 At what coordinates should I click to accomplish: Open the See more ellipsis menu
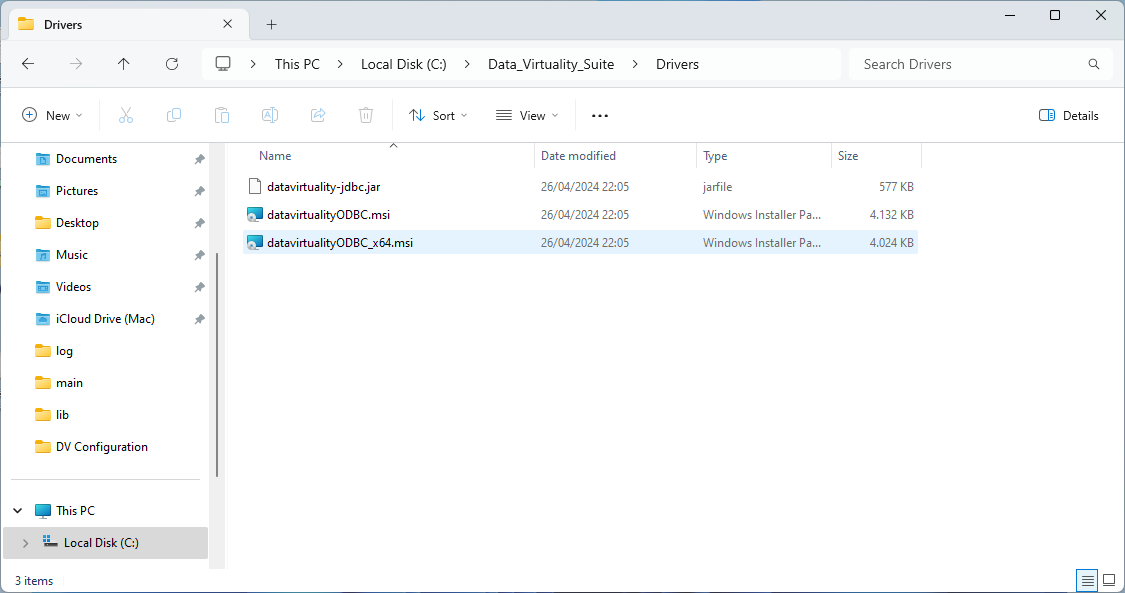pos(600,116)
